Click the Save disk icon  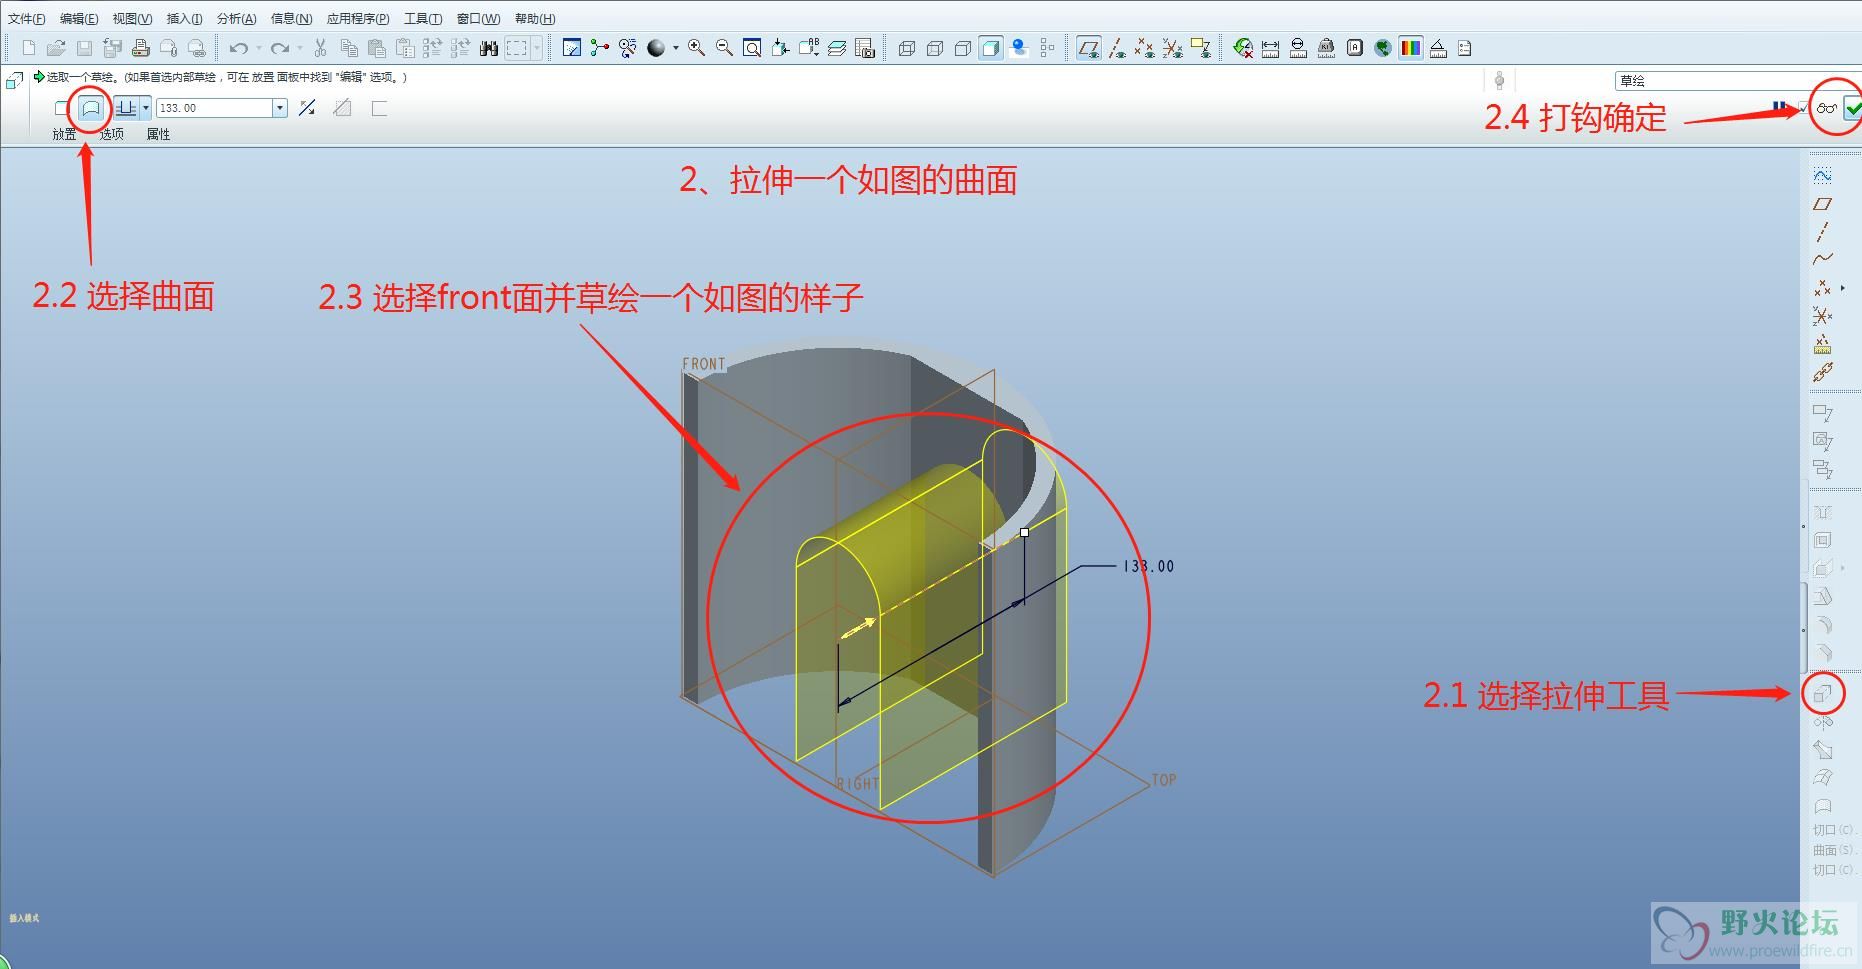[x=84, y=48]
